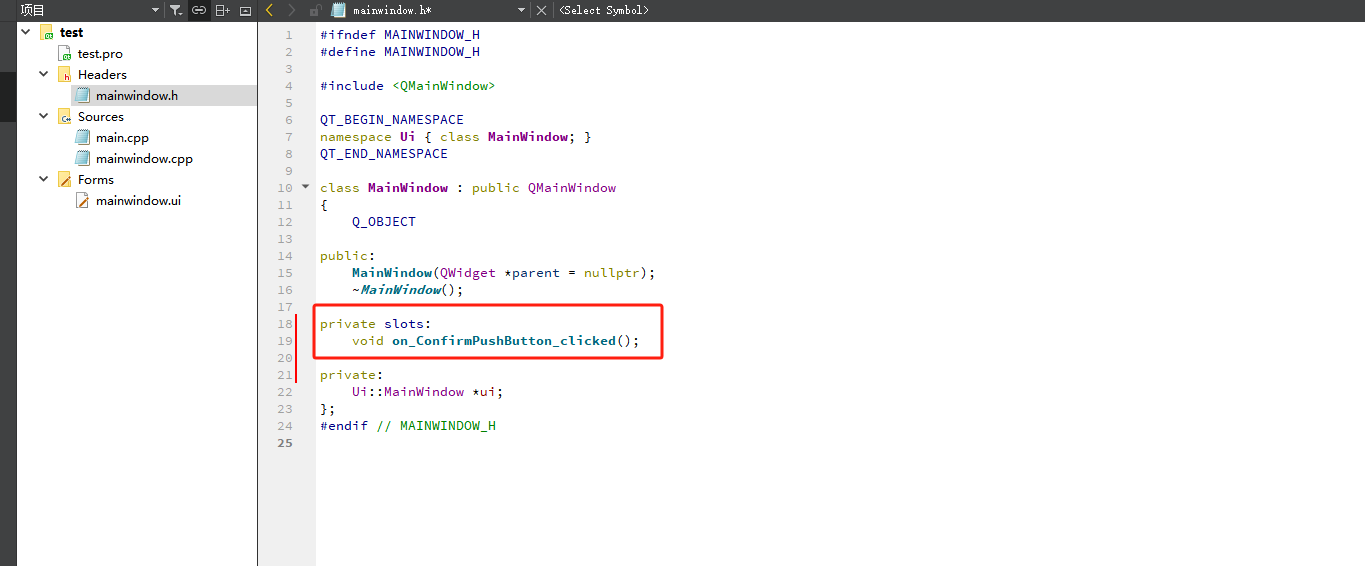Click the file lock icon
The width and height of the screenshot is (1365, 566).
click(x=315, y=10)
